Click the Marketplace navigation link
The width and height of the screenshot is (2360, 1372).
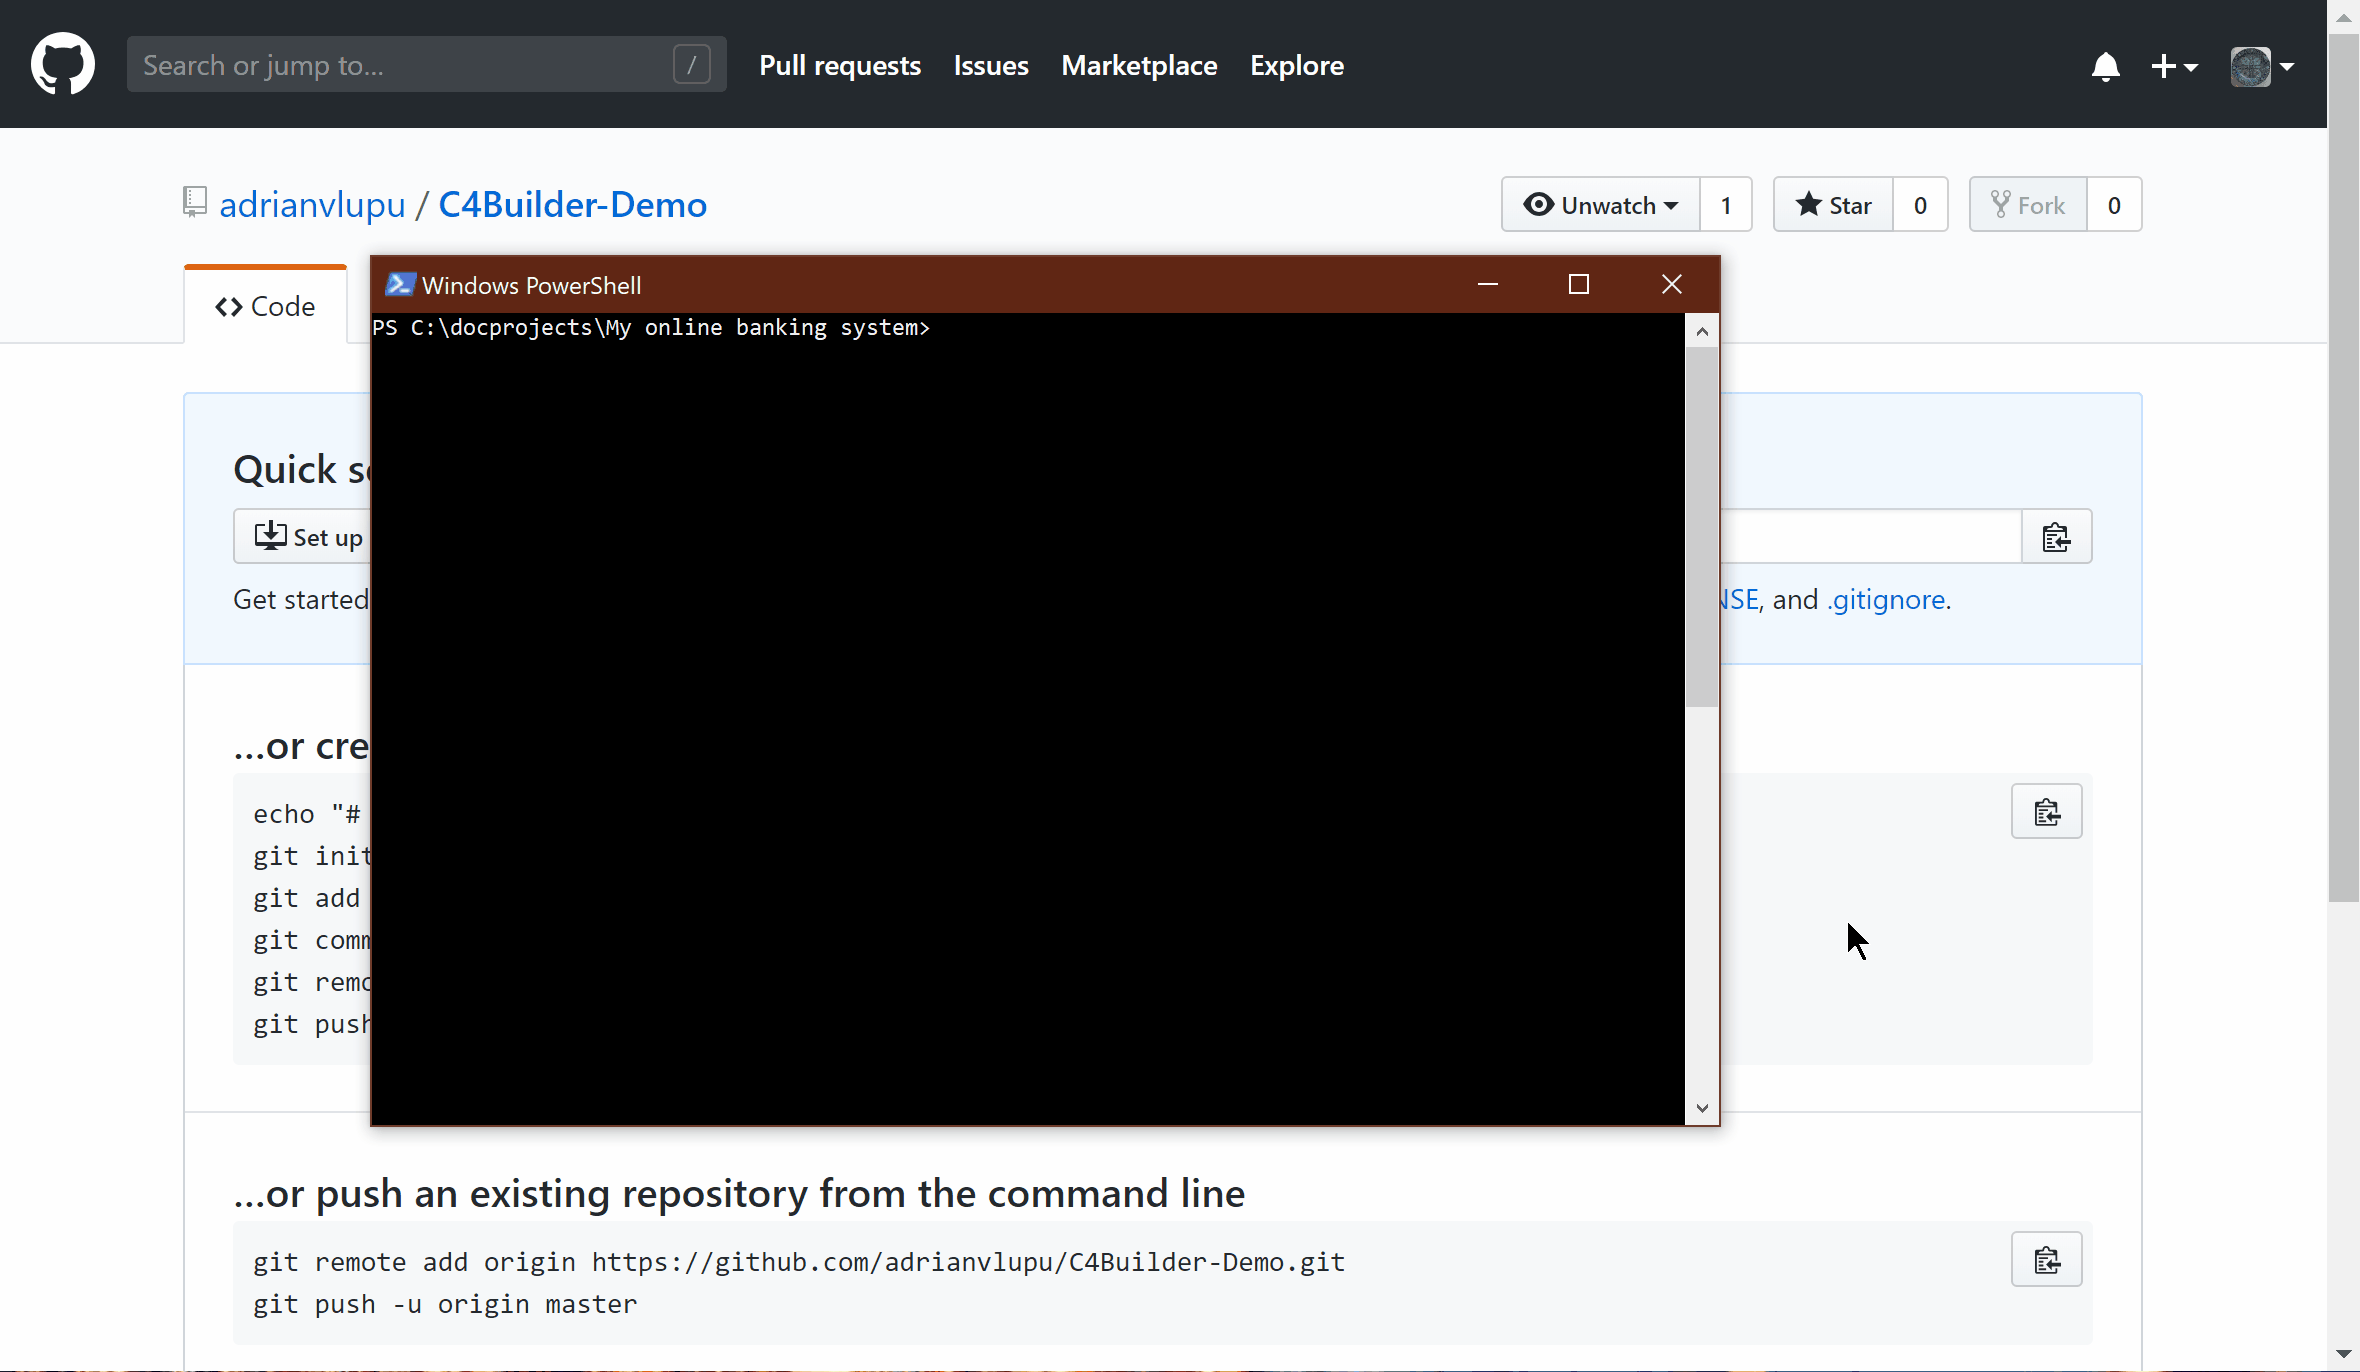click(x=1140, y=65)
